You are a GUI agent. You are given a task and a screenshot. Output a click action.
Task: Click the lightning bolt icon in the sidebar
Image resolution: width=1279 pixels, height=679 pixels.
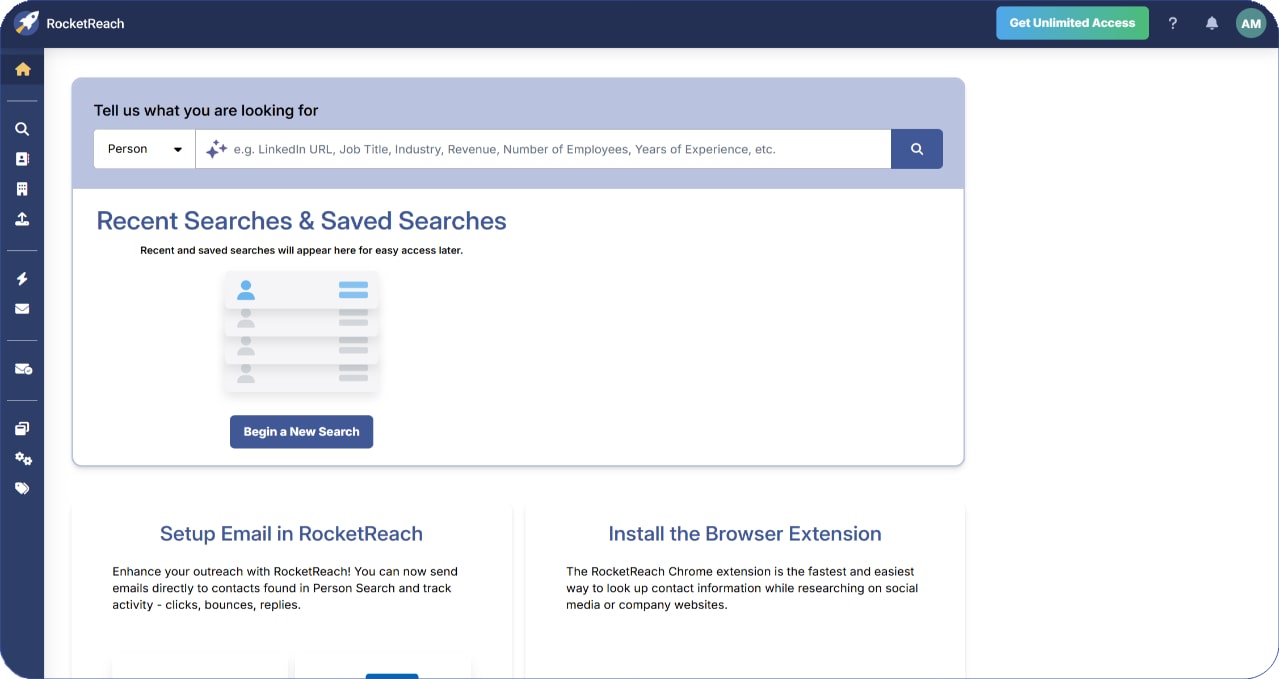click(22, 279)
